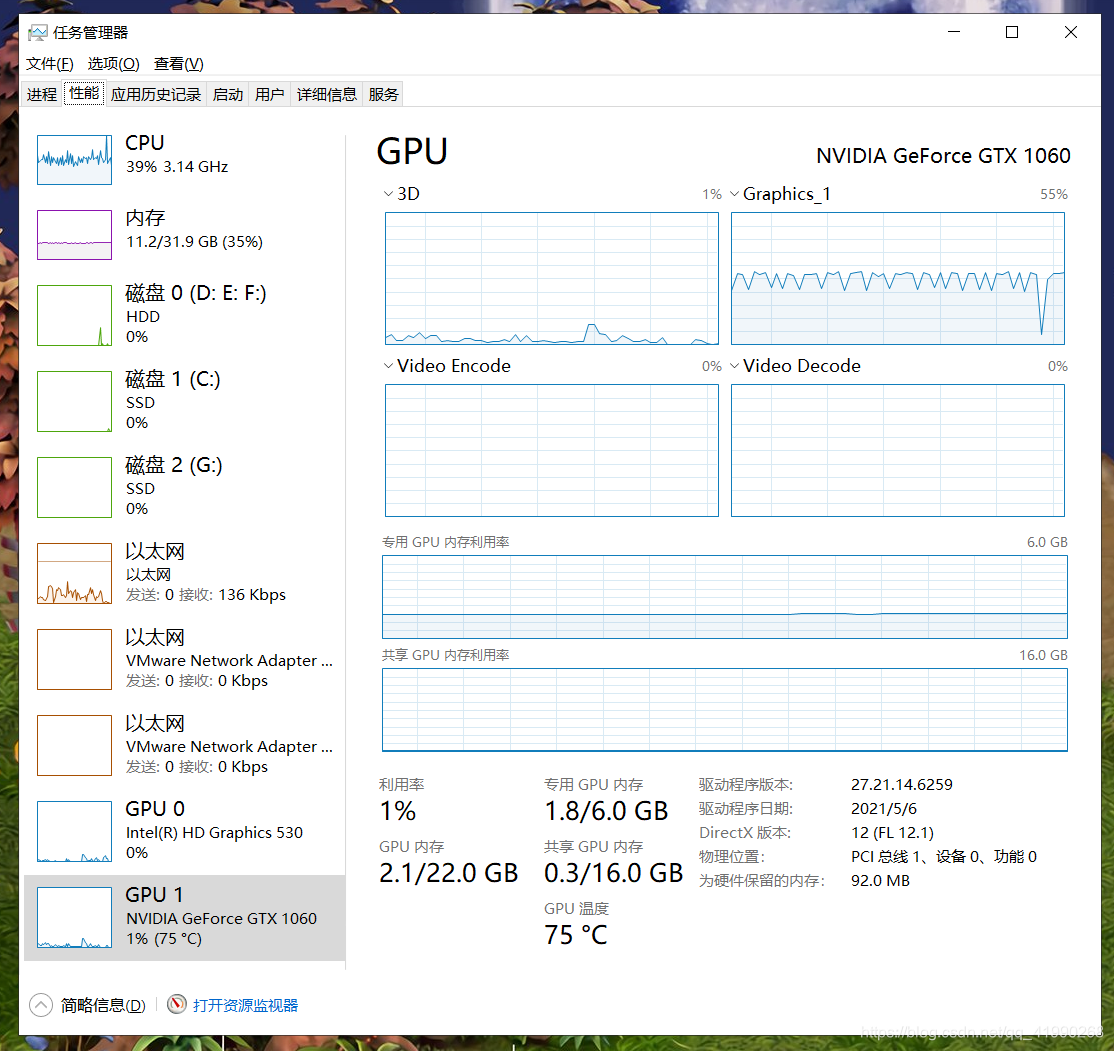Open the 选项(O) menu
The width and height of the screenshot is (1114, 1051).
coord(114,64)
